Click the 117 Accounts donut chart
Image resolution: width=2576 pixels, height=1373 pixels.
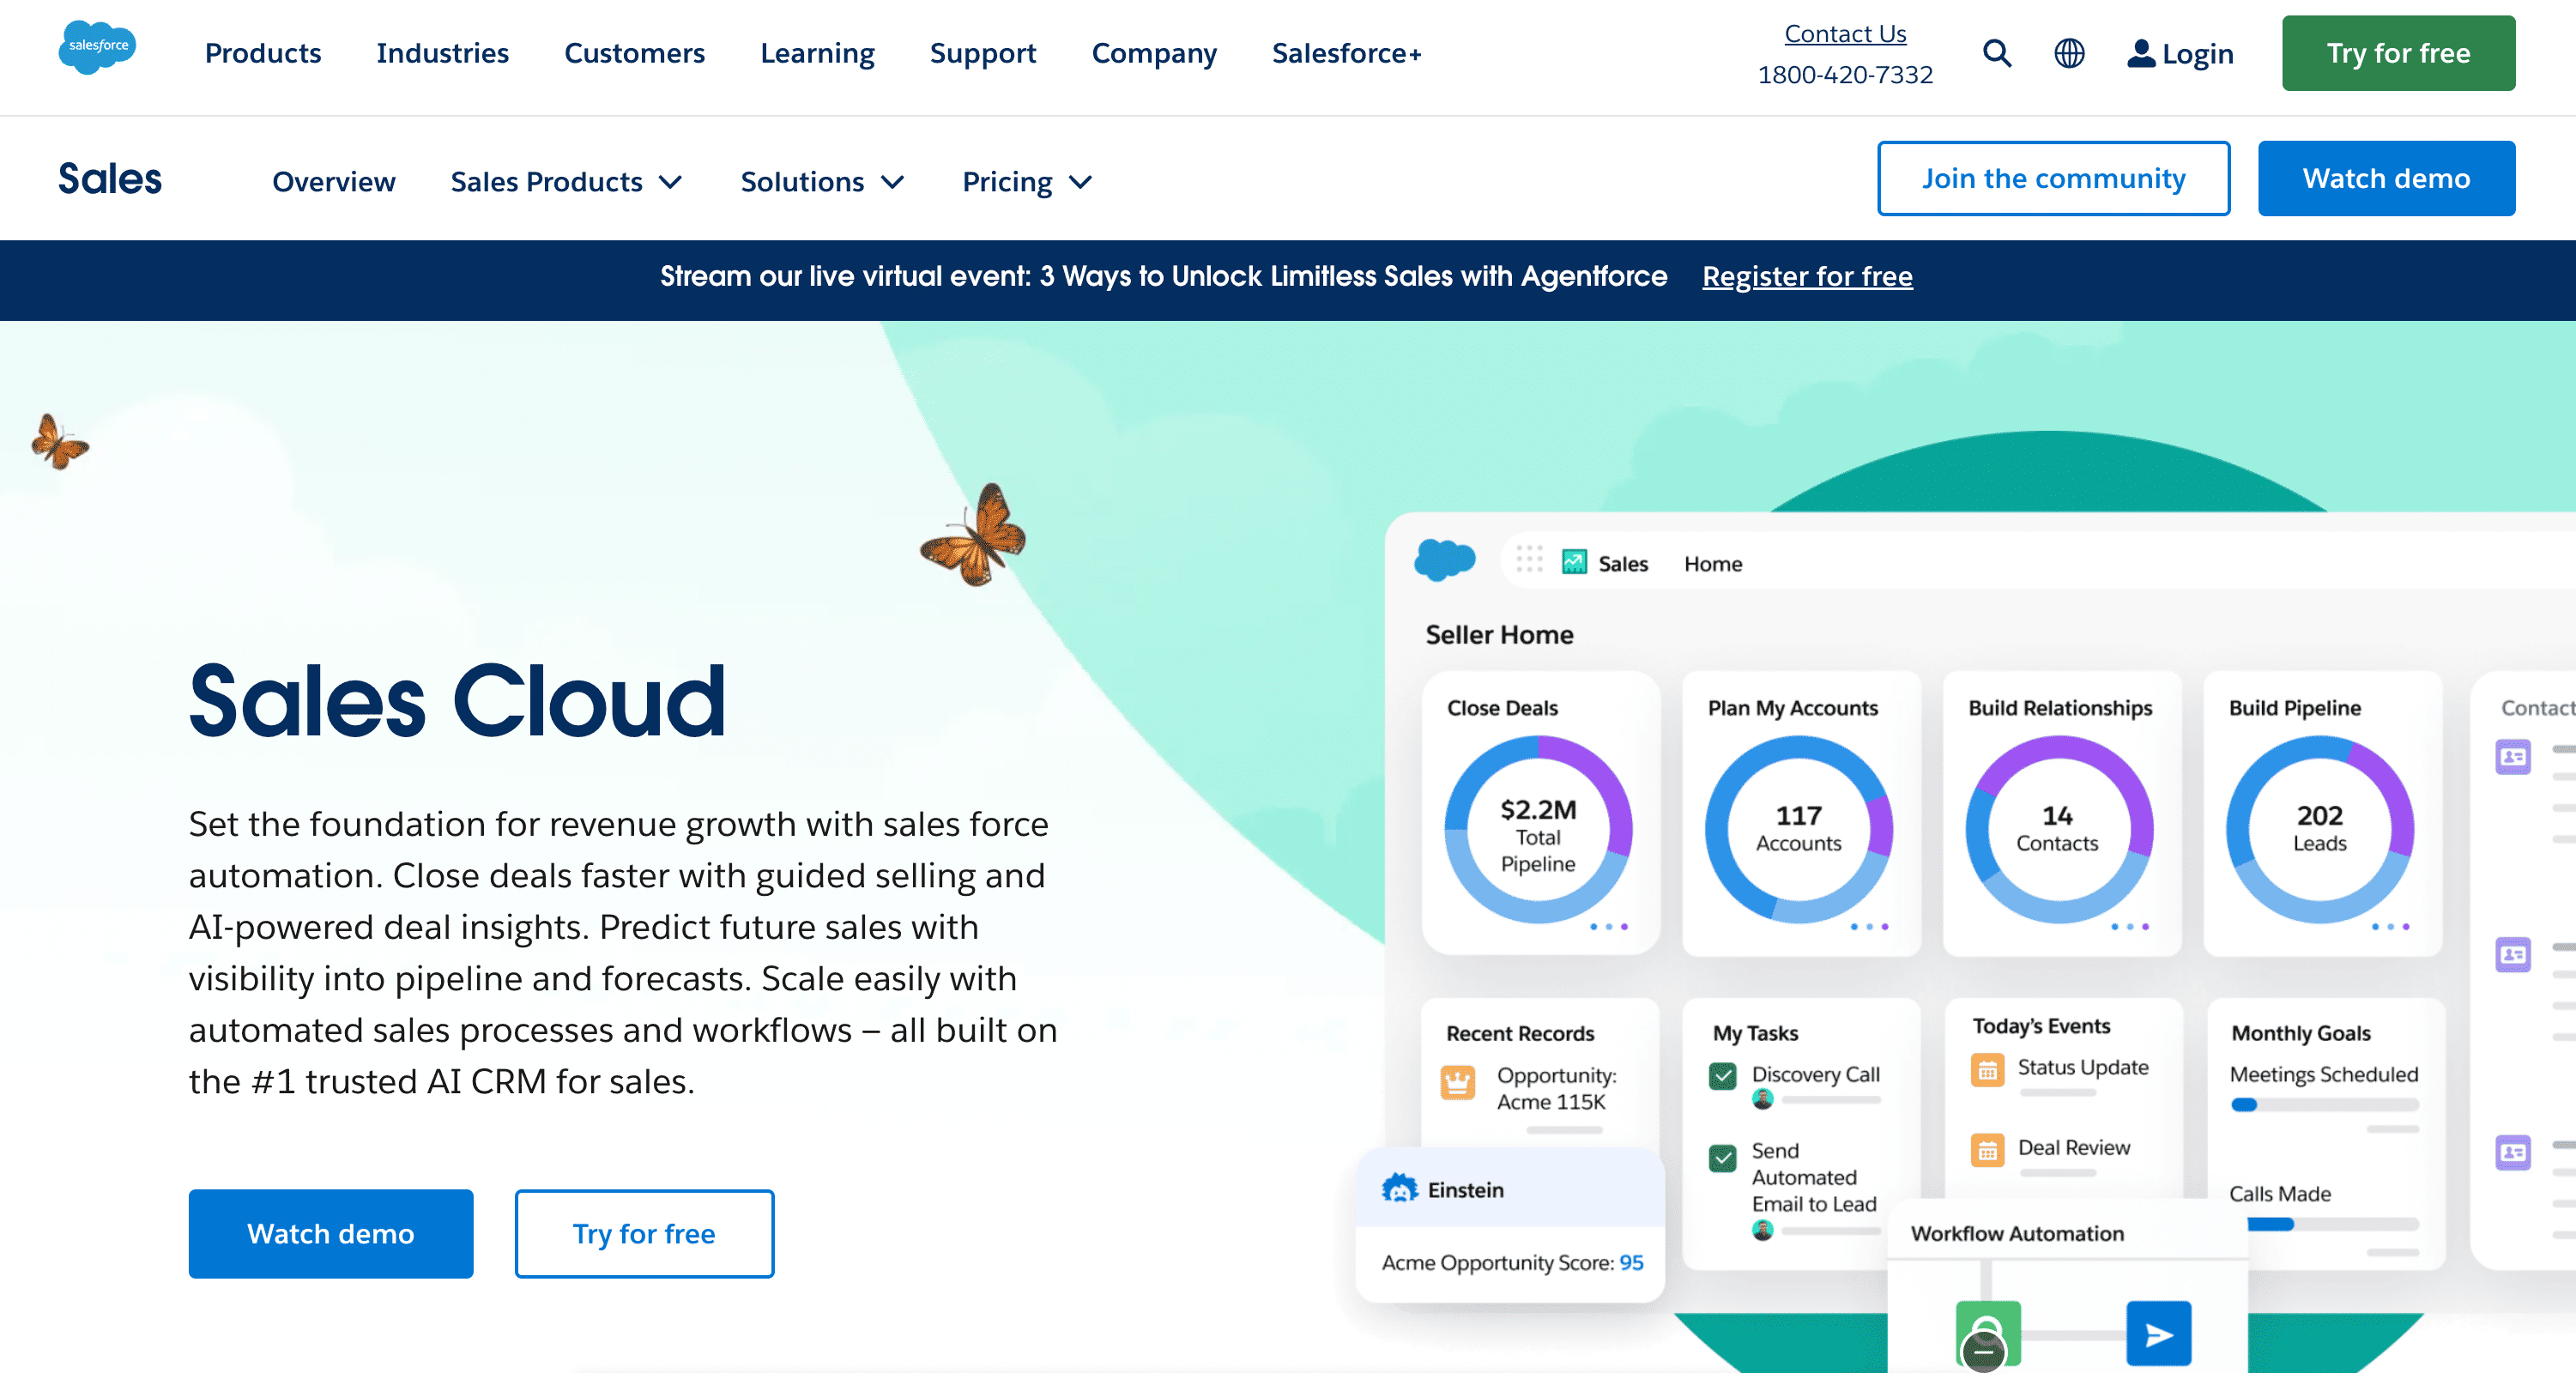1798,829
